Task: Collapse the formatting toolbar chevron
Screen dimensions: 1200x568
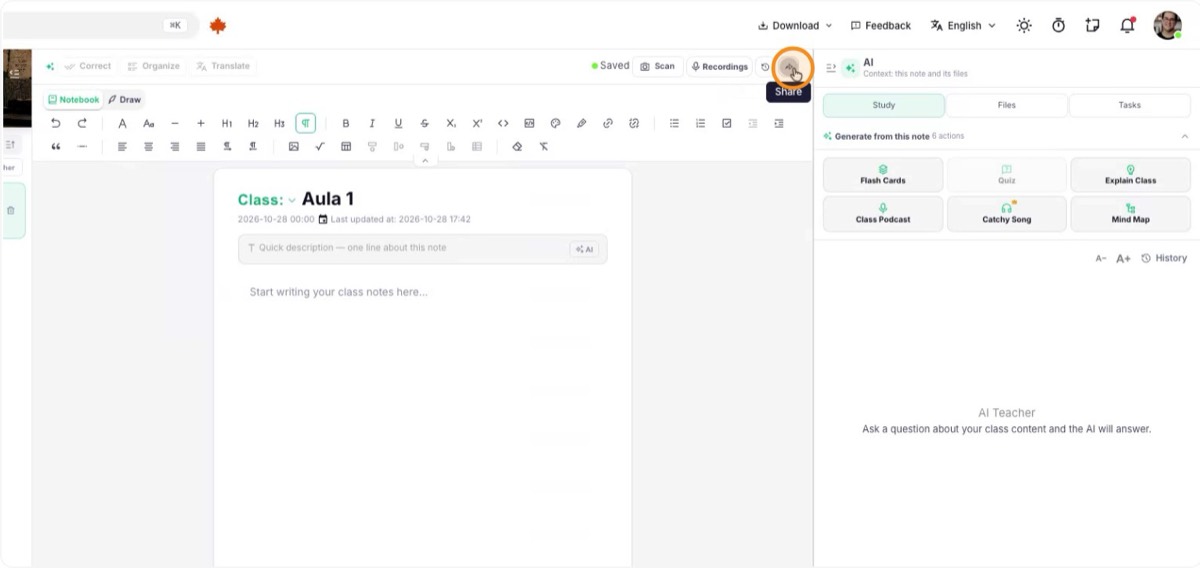Action: tap(424, 160)
